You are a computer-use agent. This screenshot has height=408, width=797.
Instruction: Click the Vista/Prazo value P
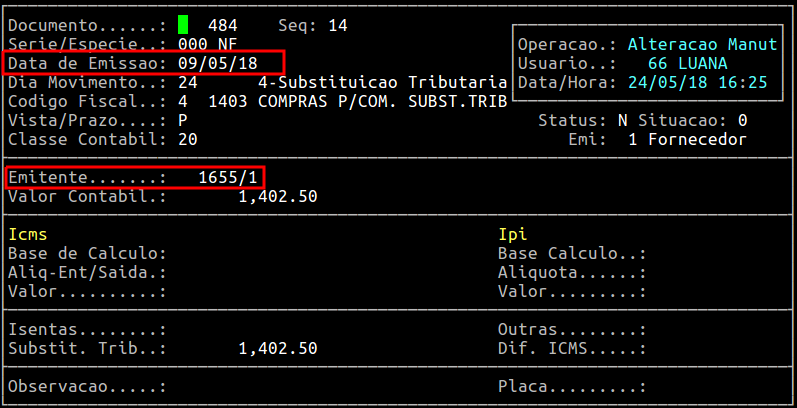click(x=183, y=120)
